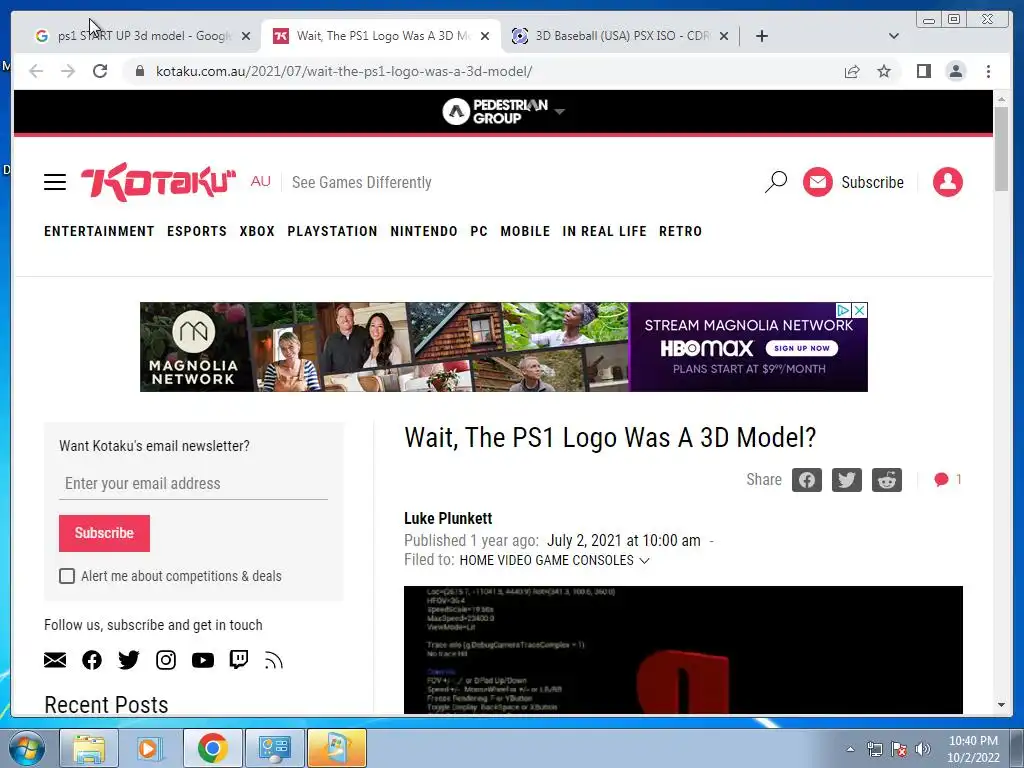Go forward in browser history
The image size is (1024, 768).
pyautogui.click(x=68, y=71)
